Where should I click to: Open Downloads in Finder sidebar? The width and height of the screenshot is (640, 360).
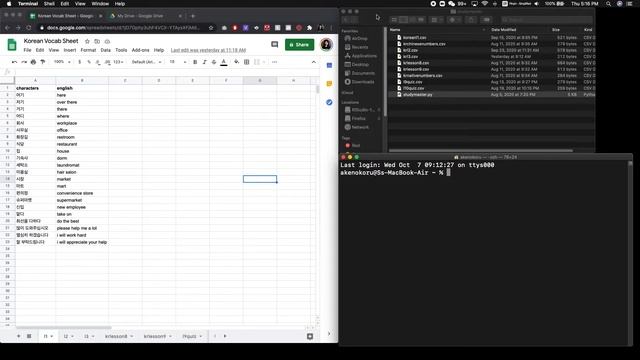pyautogui.click(x=360, y=82)
